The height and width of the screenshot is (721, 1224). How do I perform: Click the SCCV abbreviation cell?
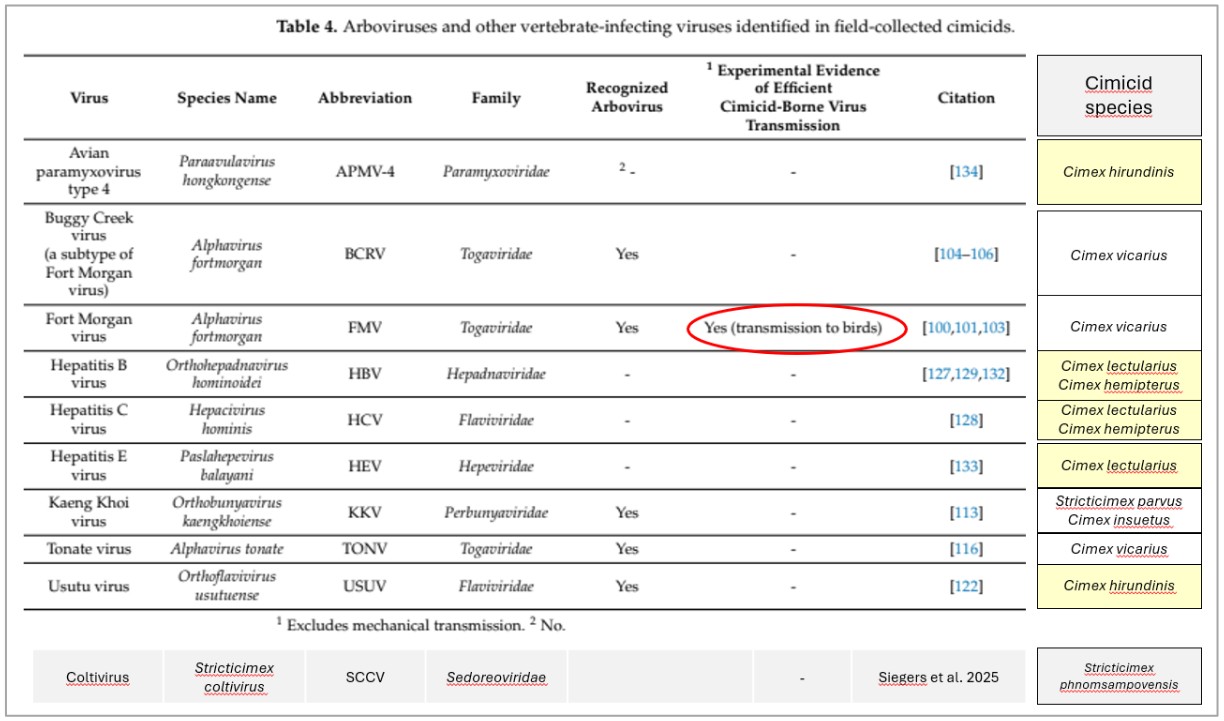tap(365, 677)
